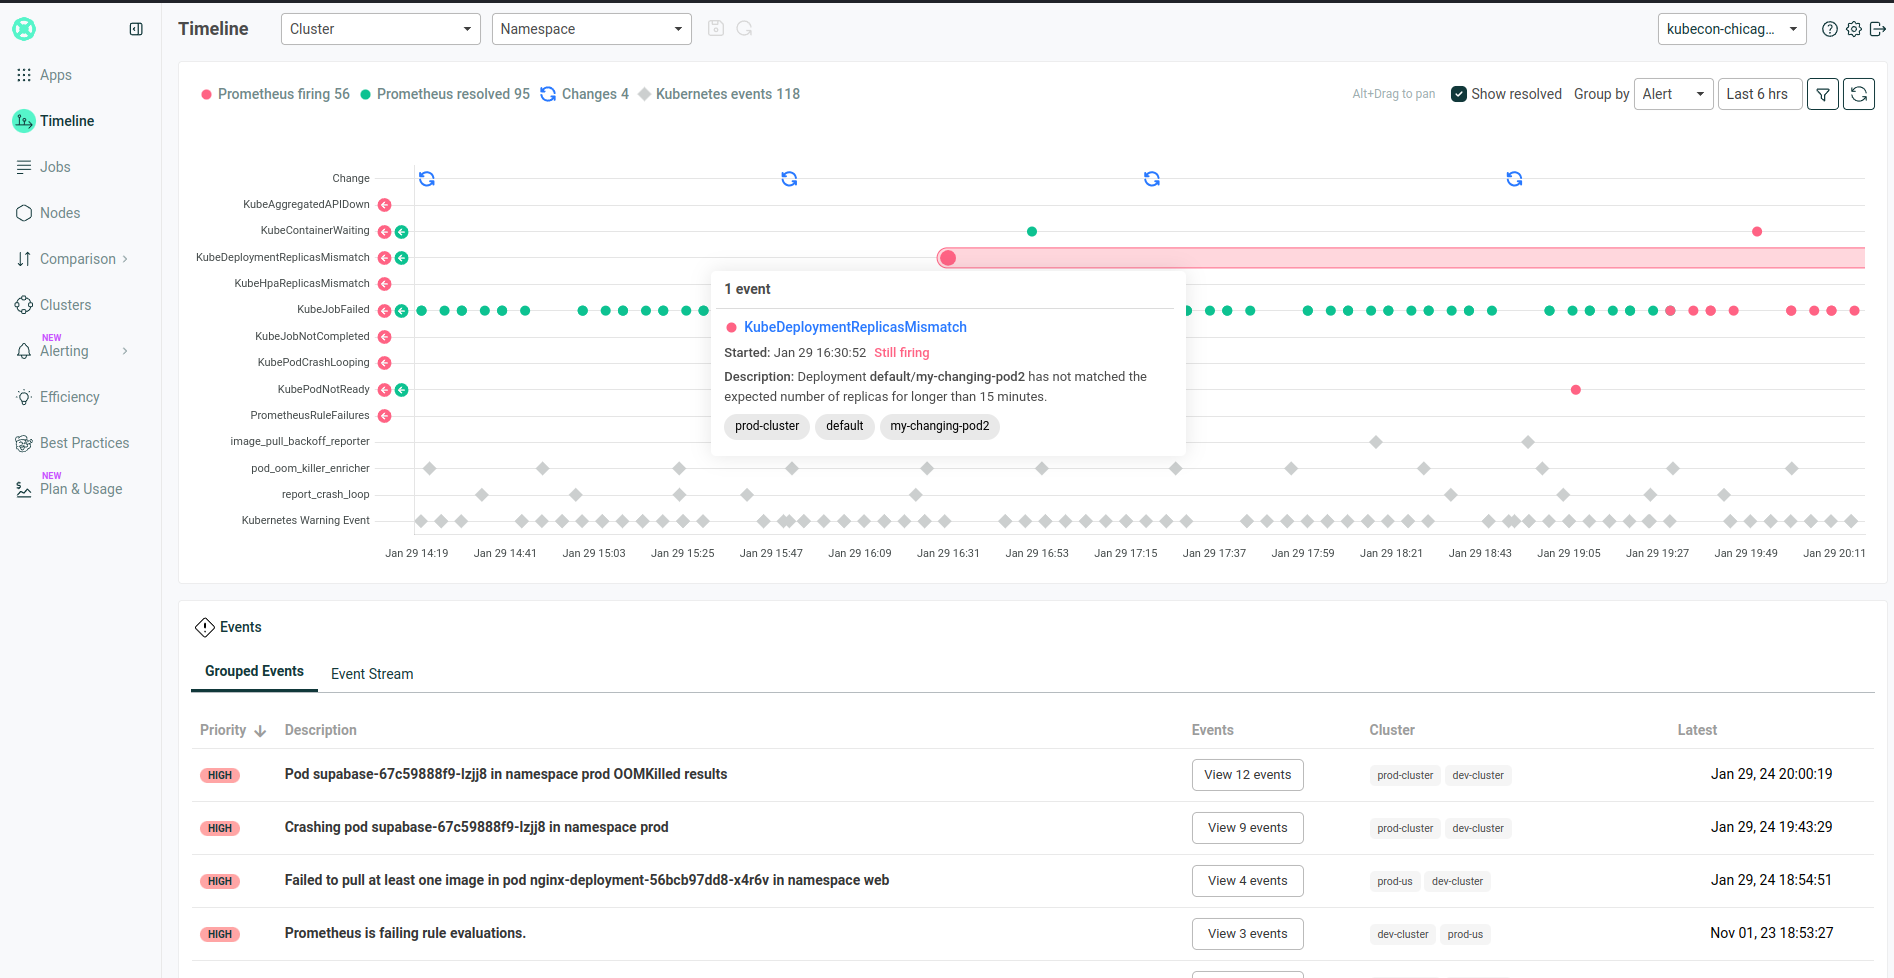Toggle Prometheus firing legend item

(276, 94)
